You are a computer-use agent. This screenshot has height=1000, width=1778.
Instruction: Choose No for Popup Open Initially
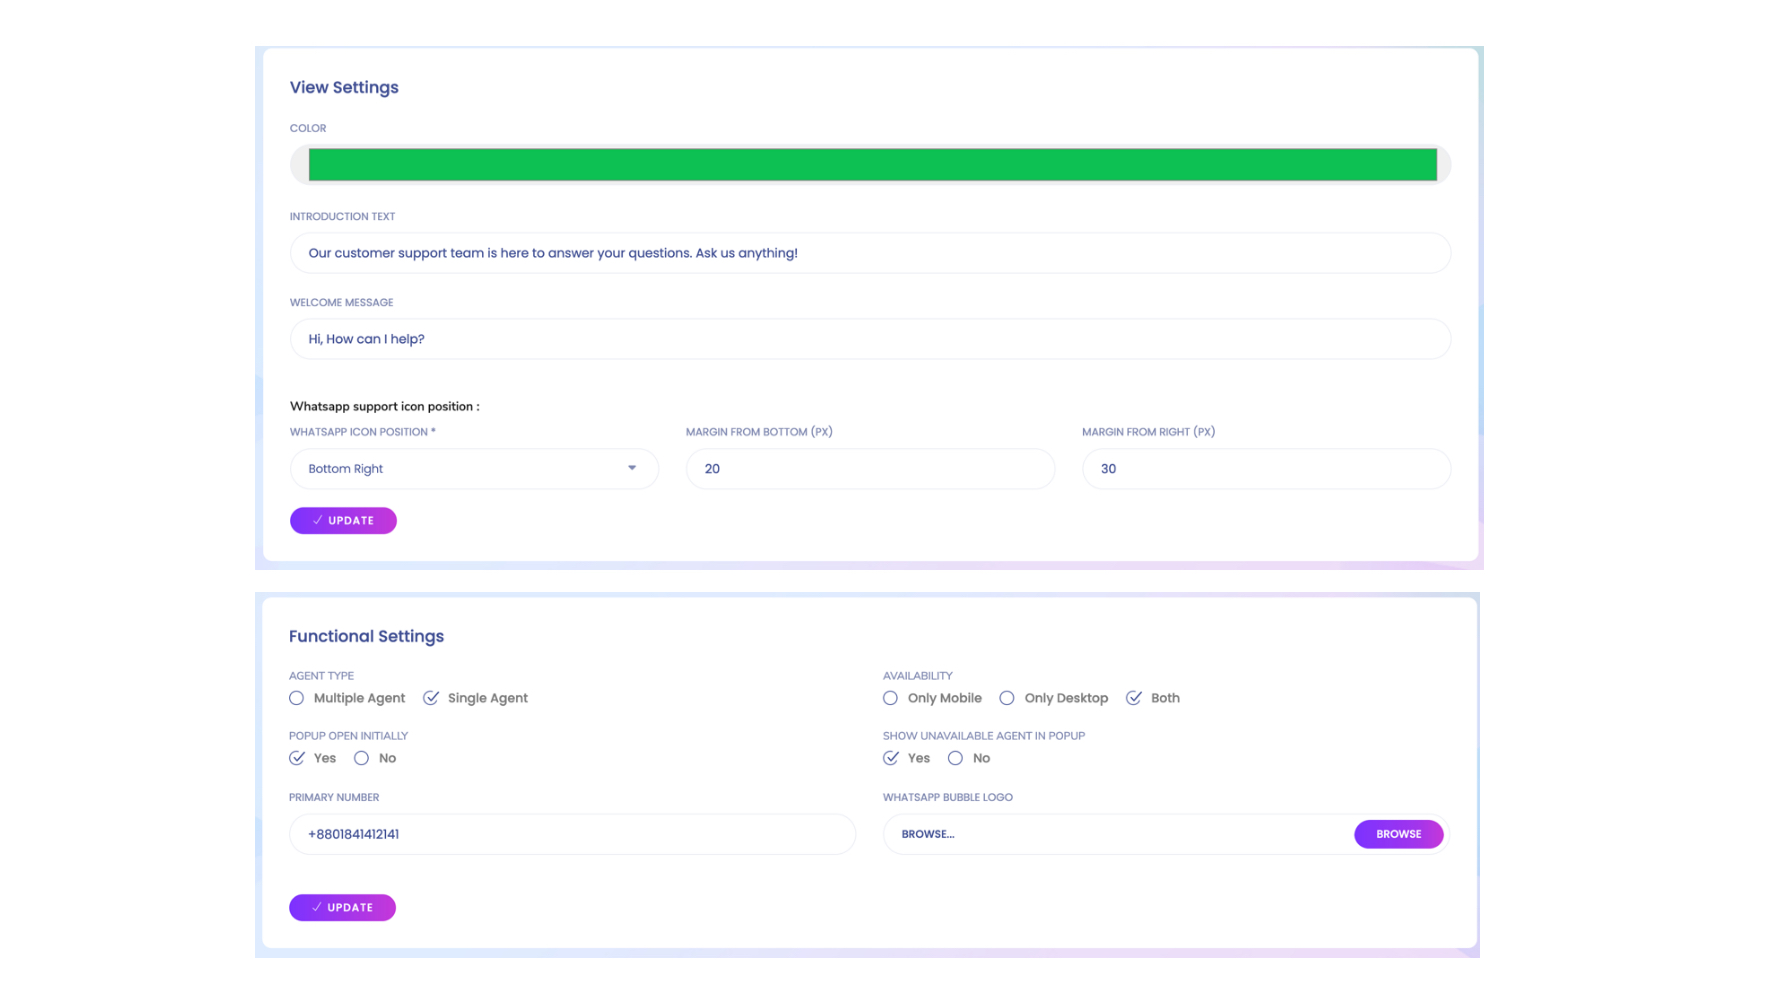click(361, 758)
